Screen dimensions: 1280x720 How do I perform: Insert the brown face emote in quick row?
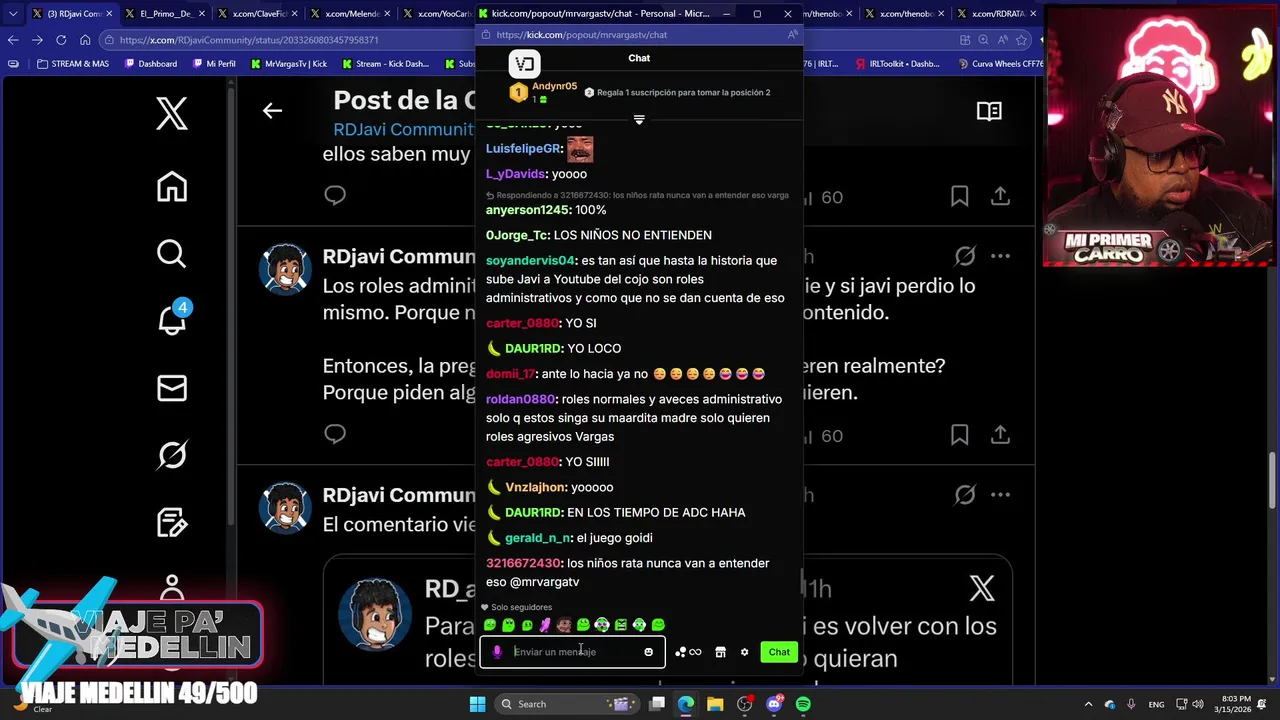tap(564, 625)
